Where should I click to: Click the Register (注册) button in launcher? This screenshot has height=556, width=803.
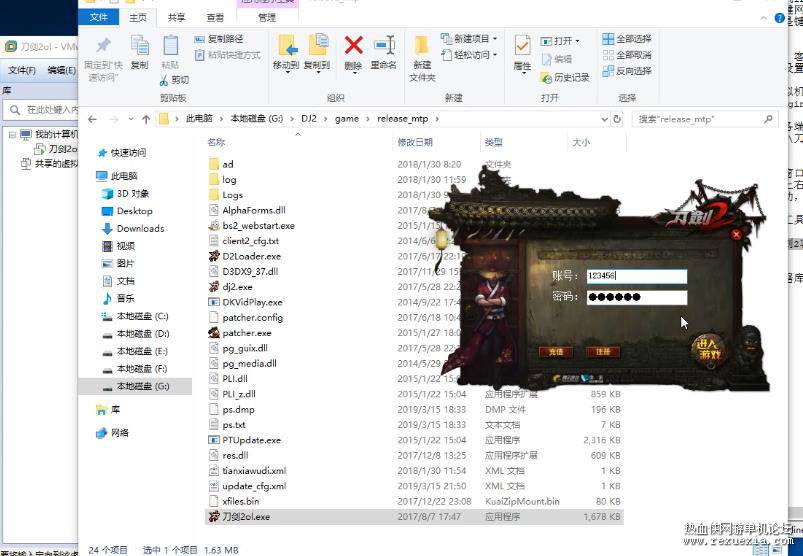pyautogui.click(x=603, y=352)
